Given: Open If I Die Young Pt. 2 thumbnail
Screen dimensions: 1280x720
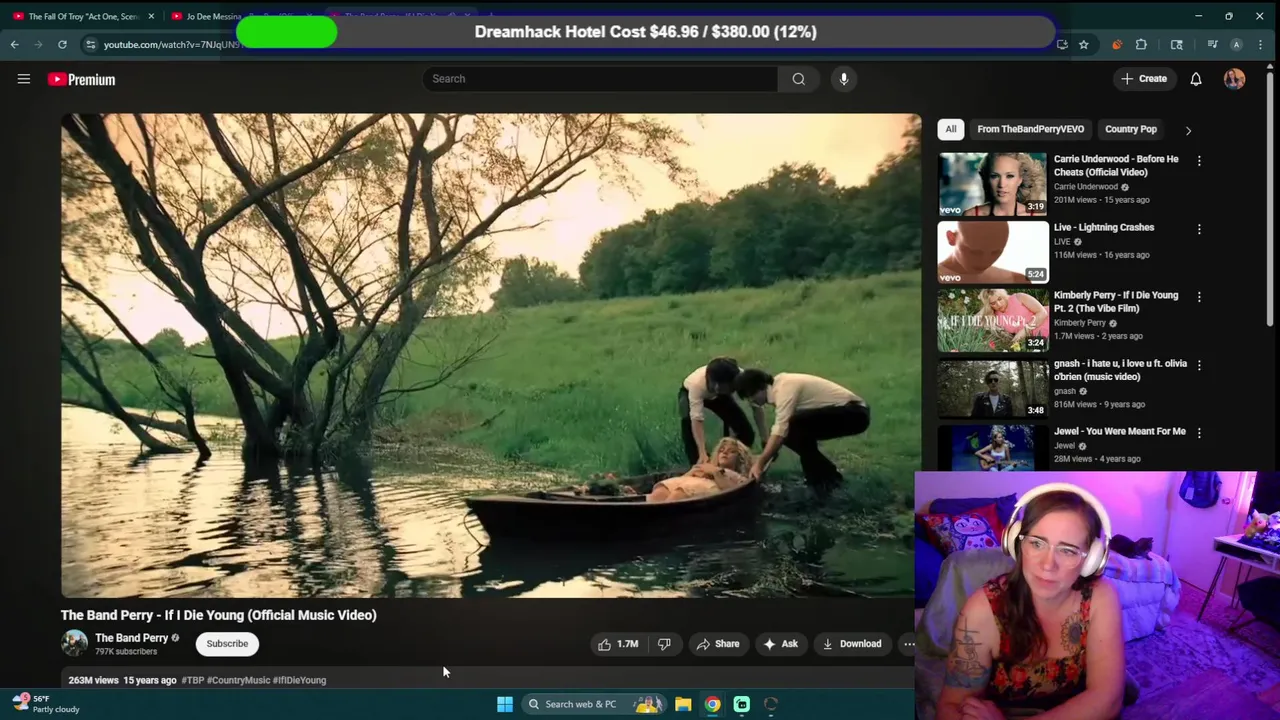Looking at the screenshot, I should coord(992,319).
